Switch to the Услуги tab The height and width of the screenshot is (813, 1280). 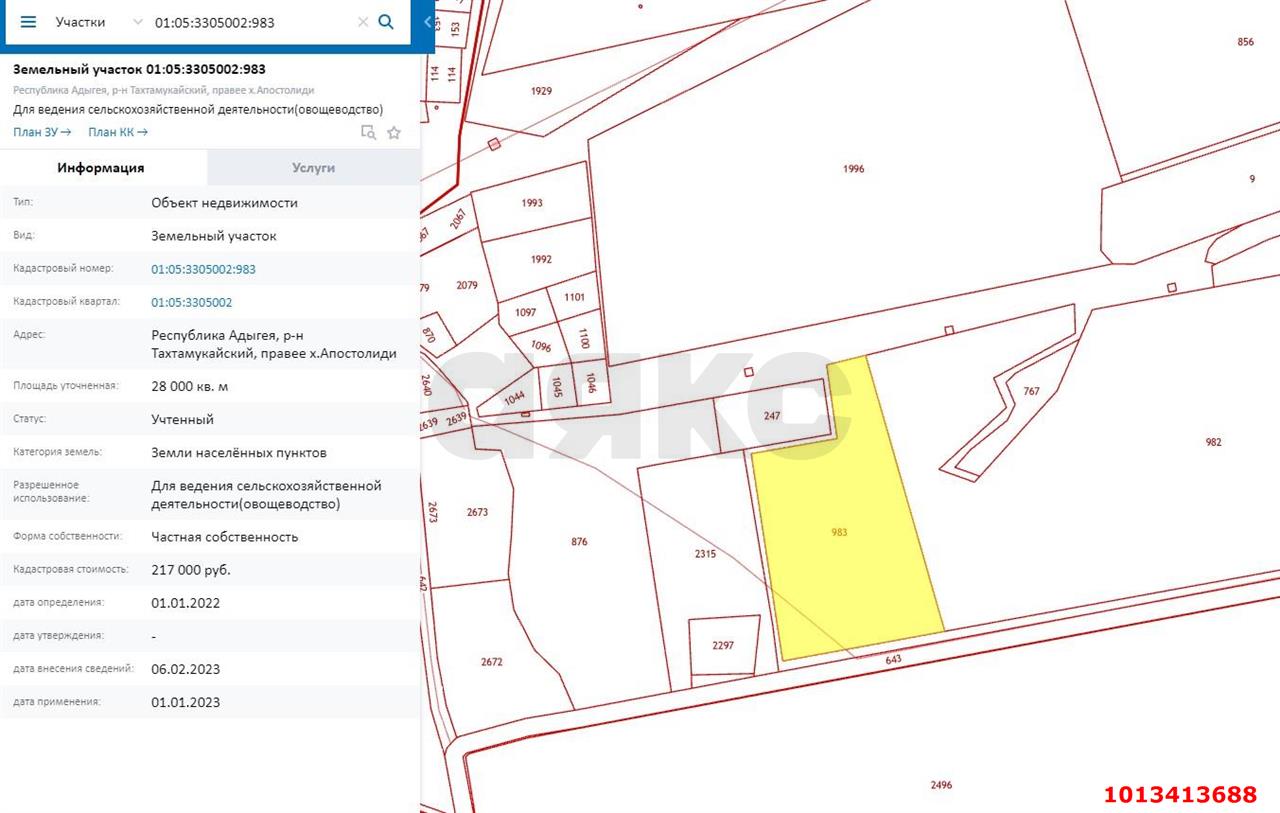pos(313,168)
